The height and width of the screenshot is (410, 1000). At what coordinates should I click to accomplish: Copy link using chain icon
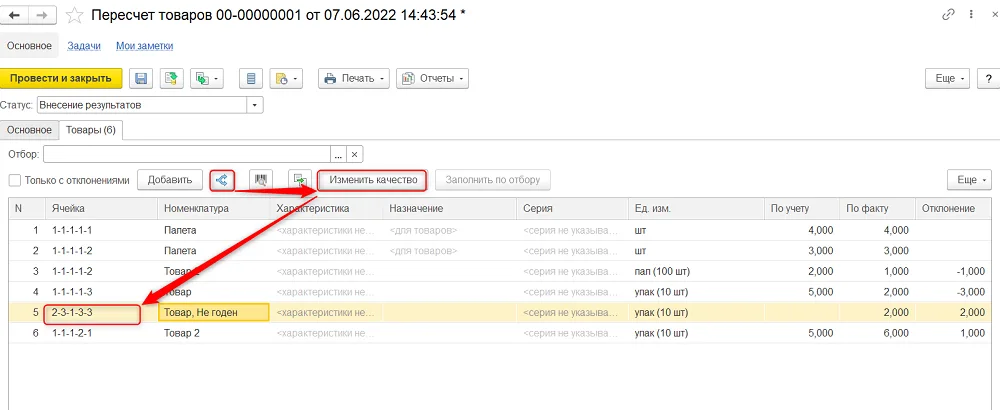[948, 15]
